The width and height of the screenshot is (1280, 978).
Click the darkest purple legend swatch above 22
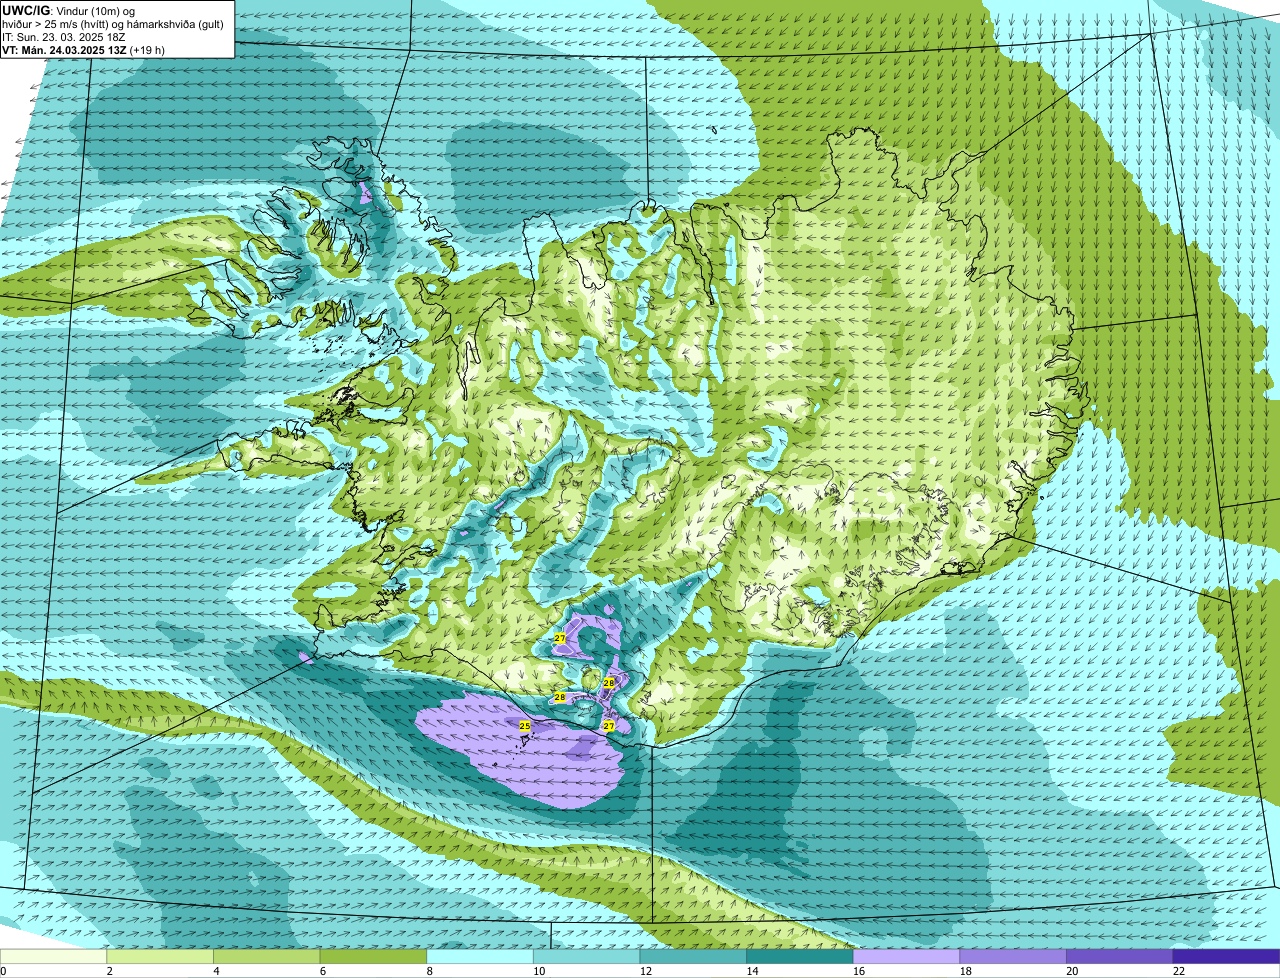click(x=1226, y=956)
